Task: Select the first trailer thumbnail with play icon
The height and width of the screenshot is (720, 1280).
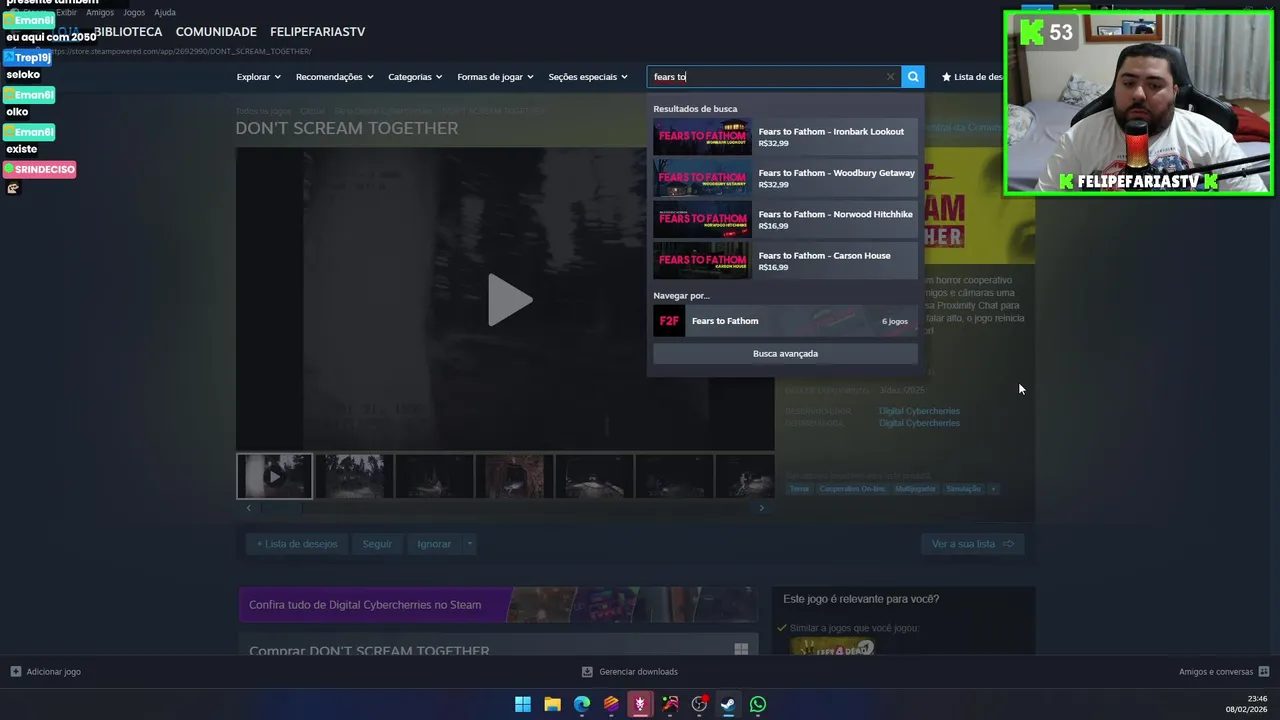Action: coord(274,476)
